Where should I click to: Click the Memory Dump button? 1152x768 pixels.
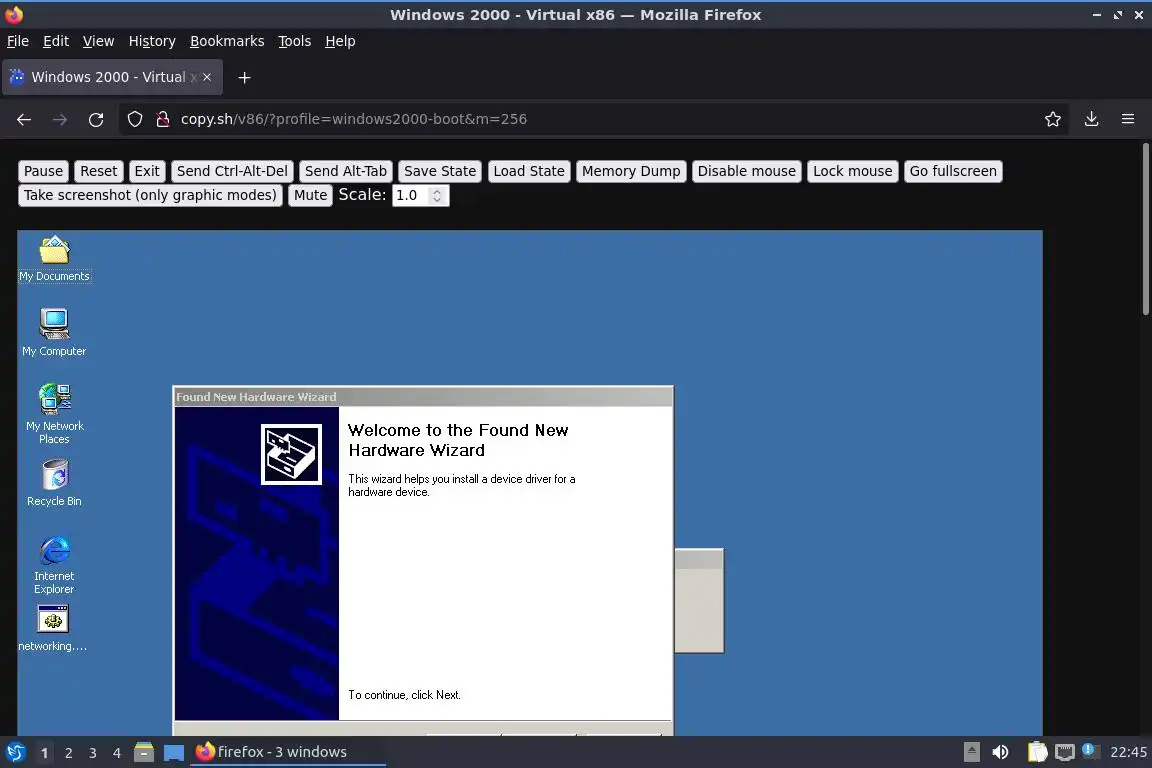click(x=631, y=171)
